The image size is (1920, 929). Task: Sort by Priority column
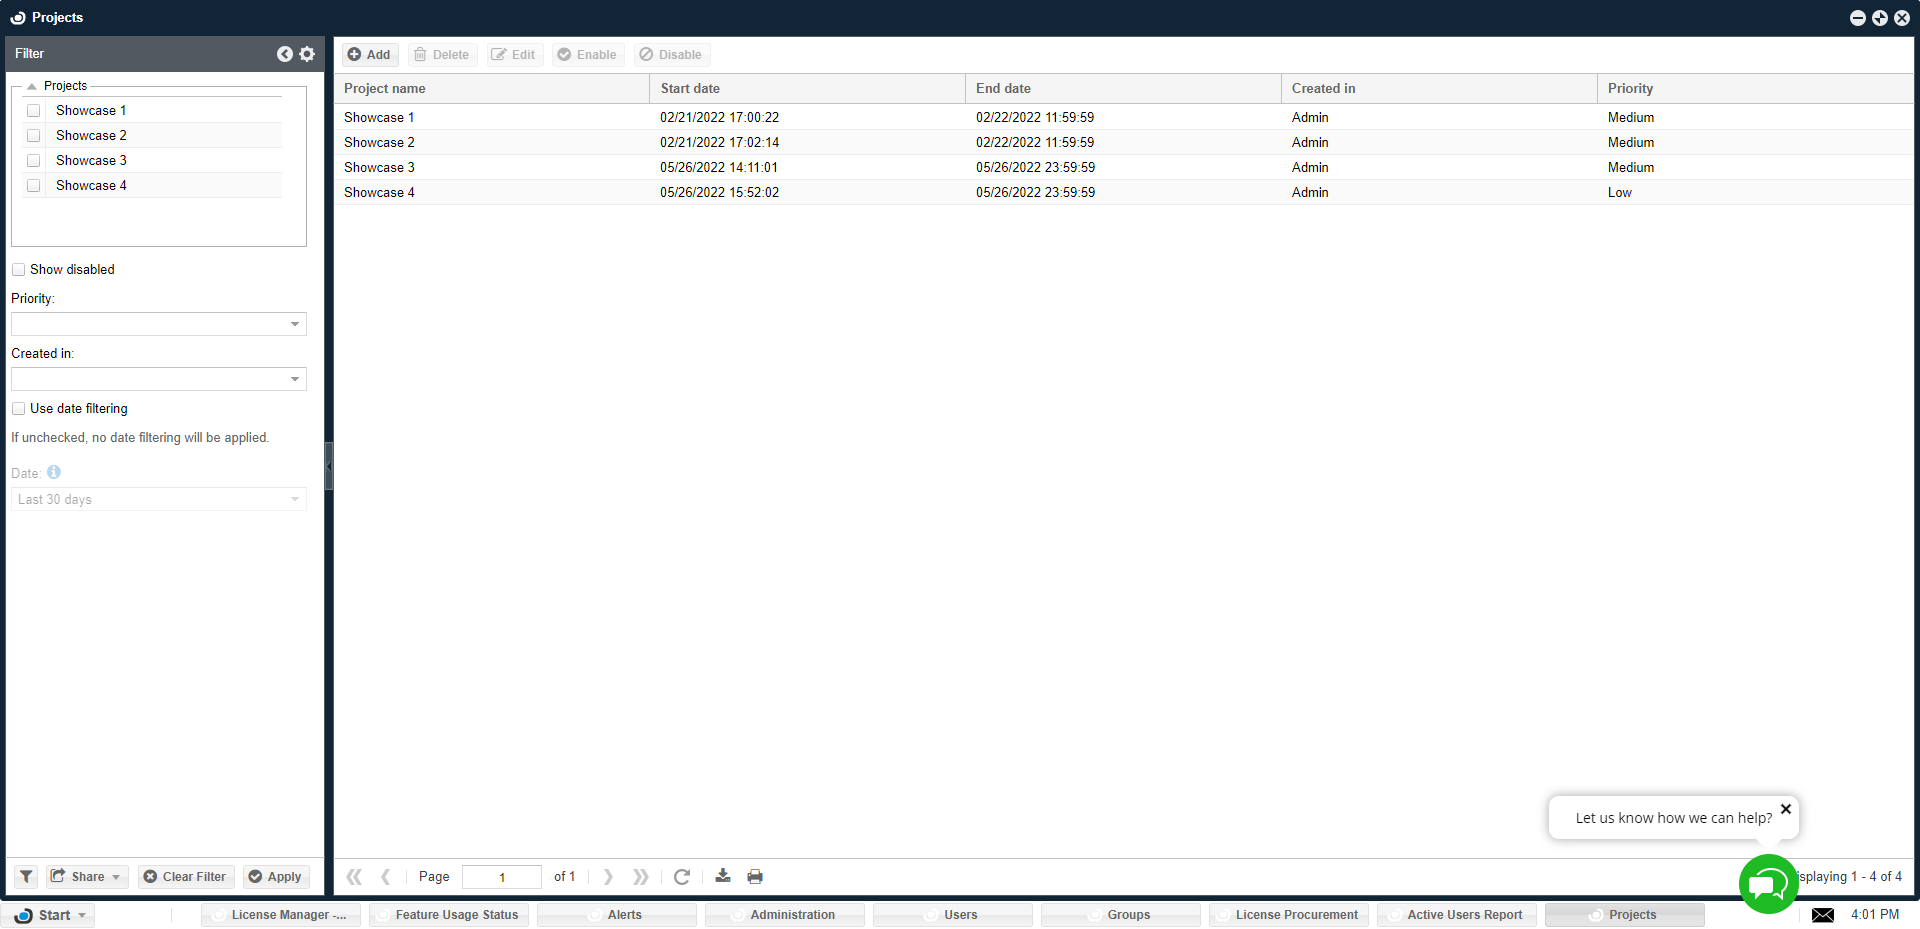click(1755, 89)
